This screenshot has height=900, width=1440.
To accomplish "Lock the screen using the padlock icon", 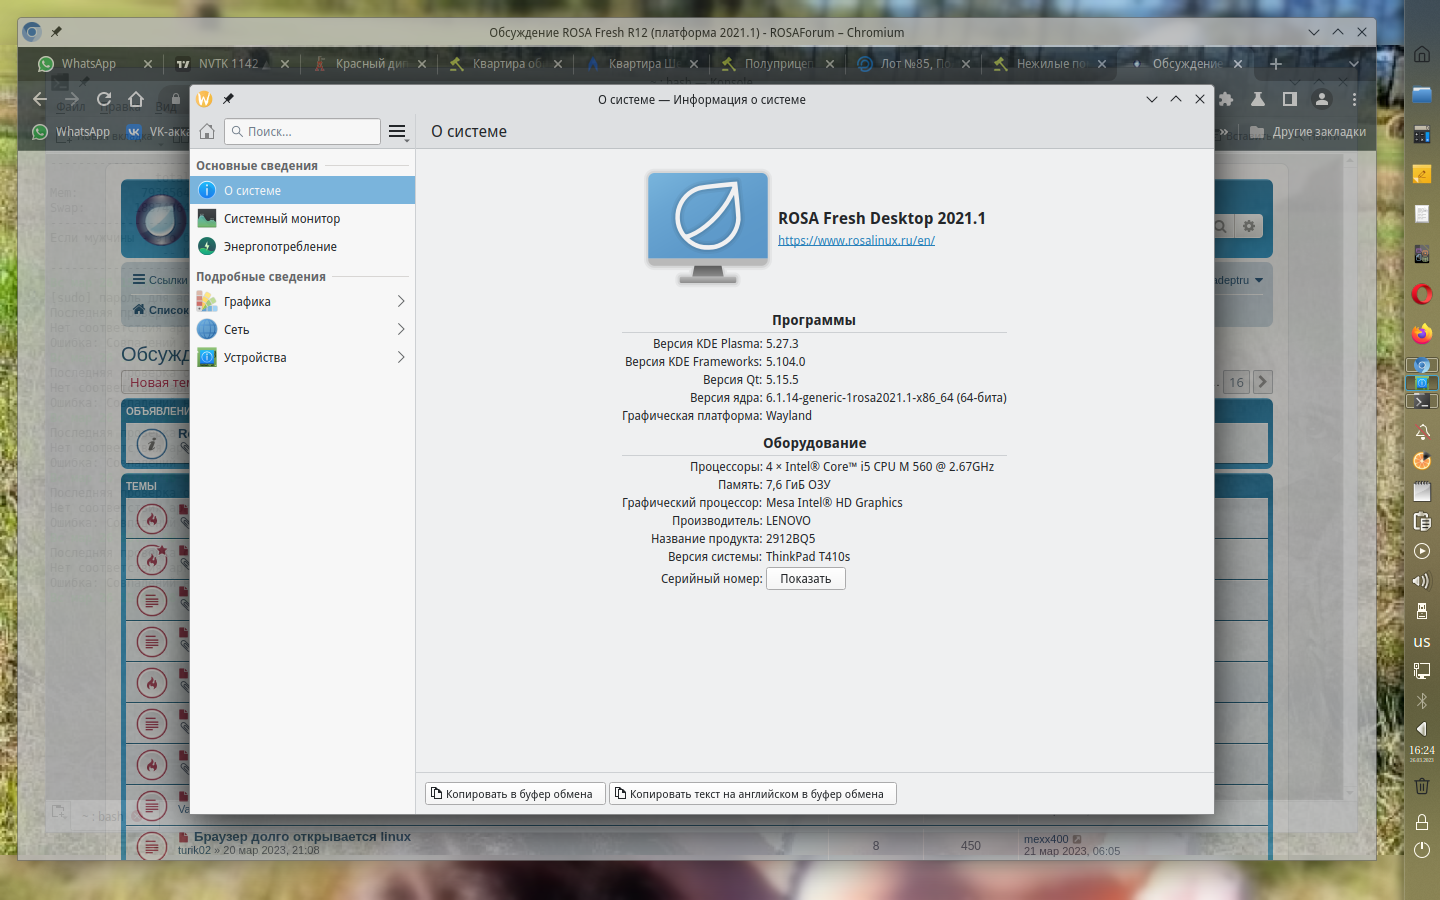I will click(1422, 822).
